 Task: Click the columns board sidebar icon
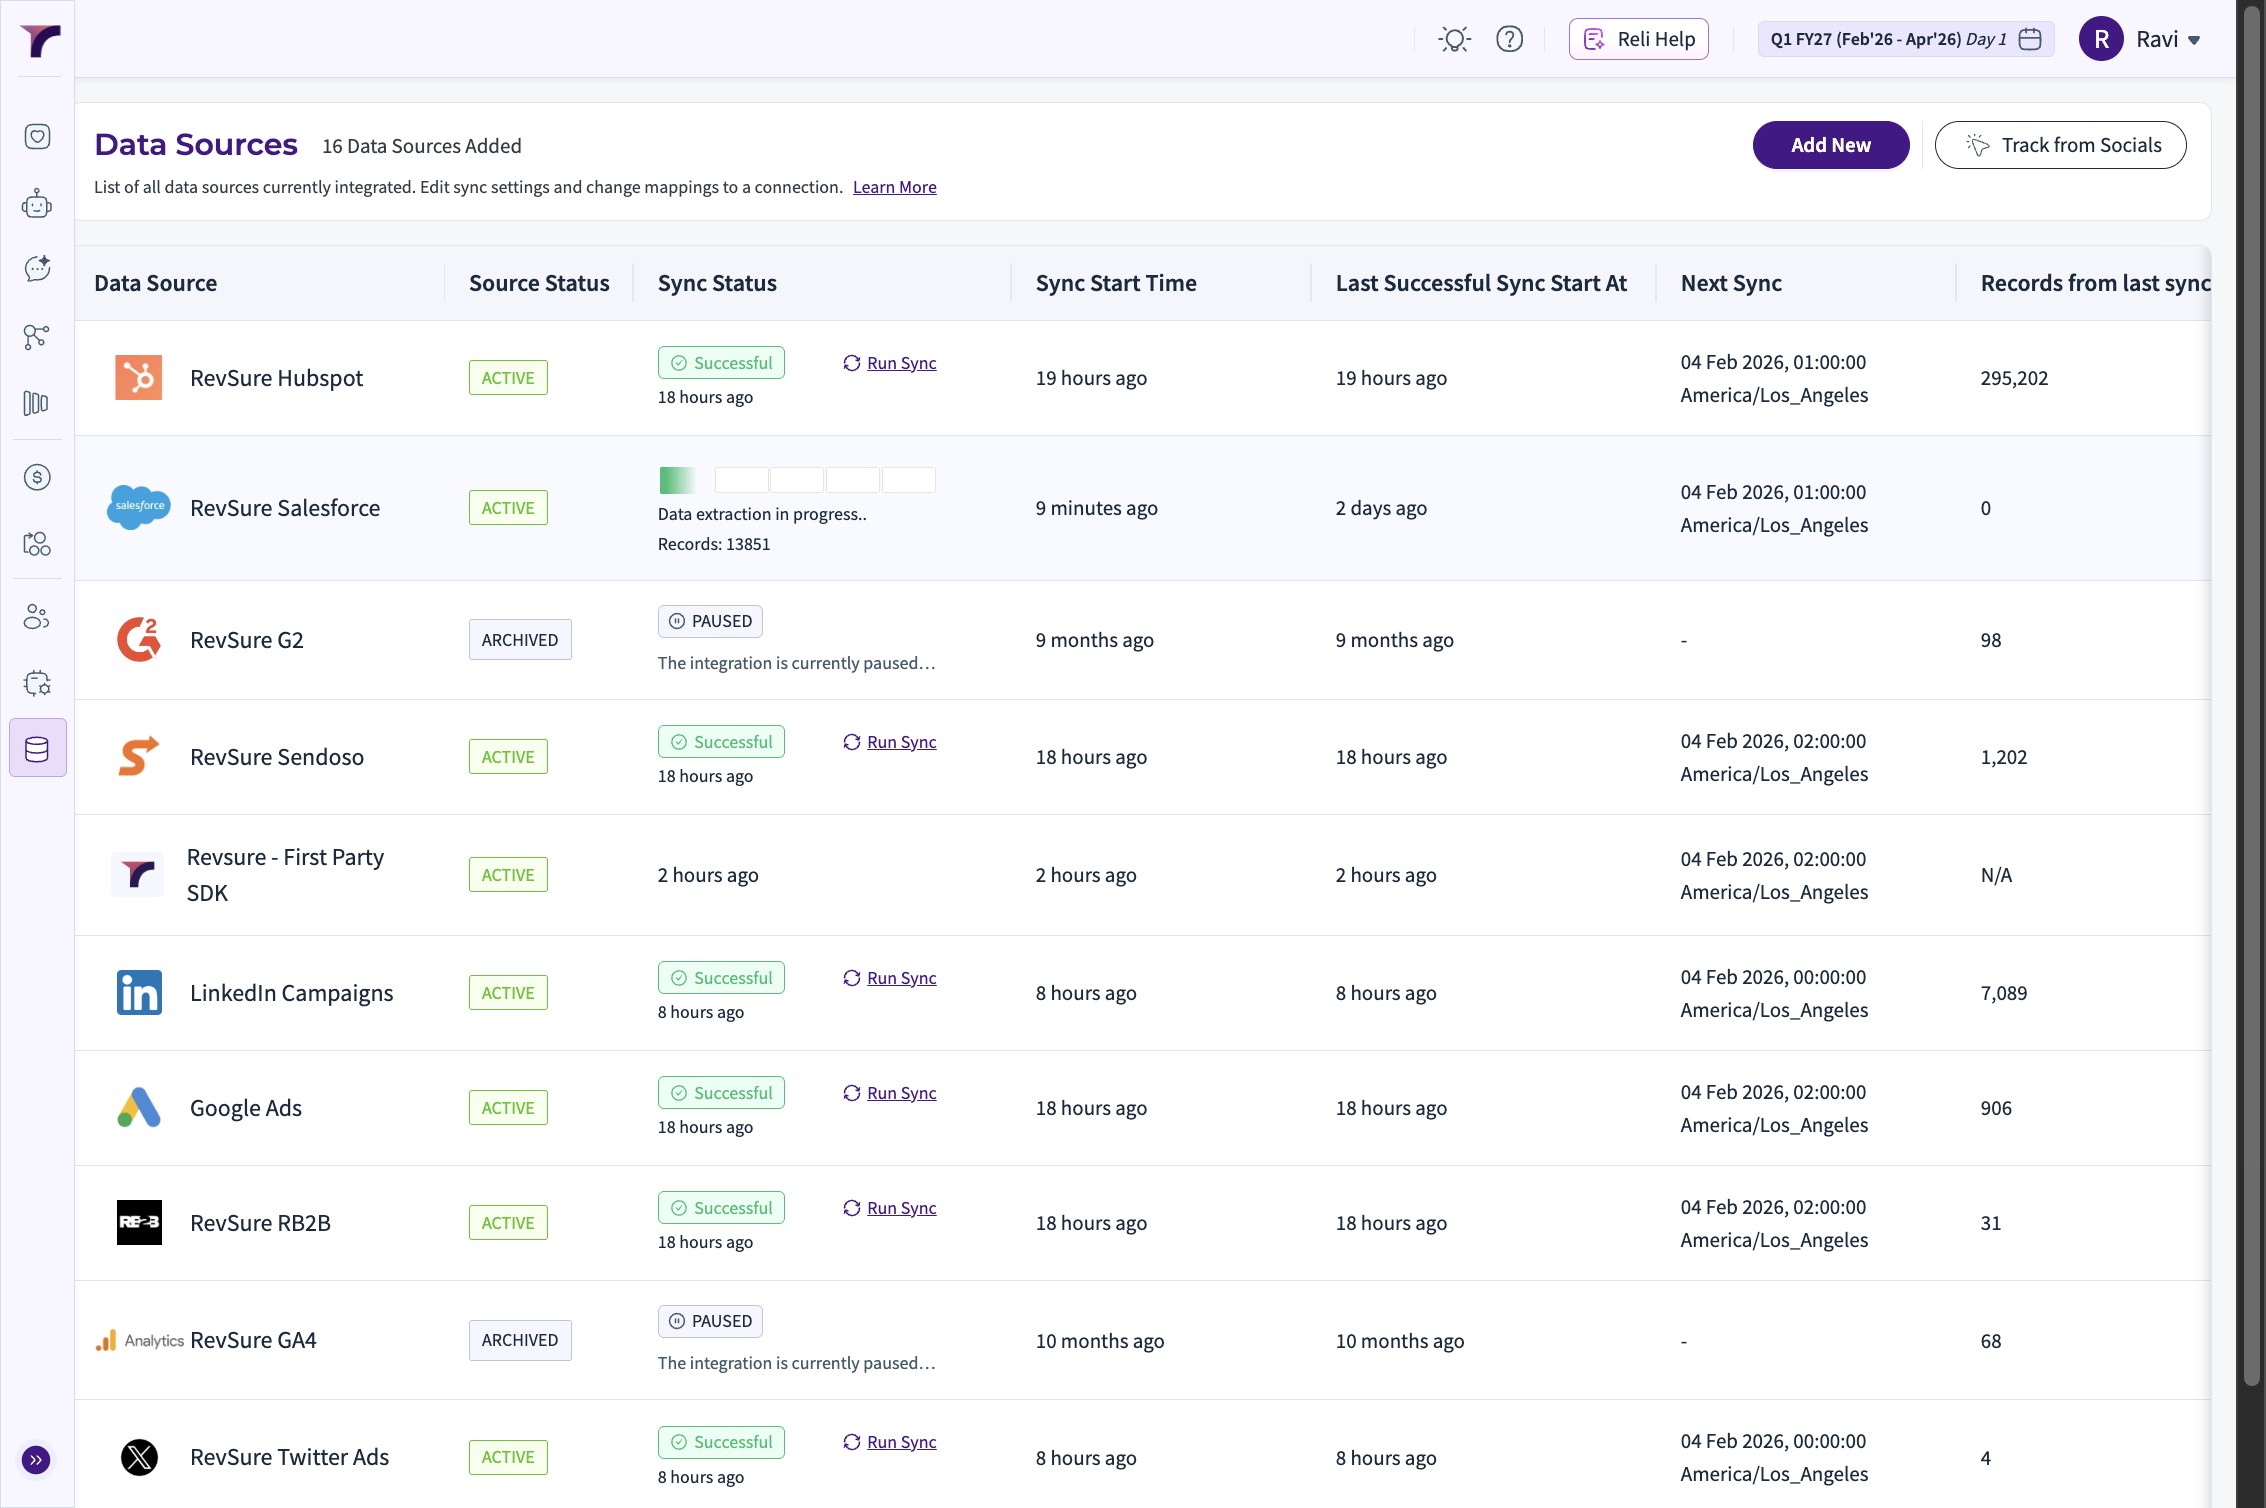pyautogui.click(x=37, y=403)
